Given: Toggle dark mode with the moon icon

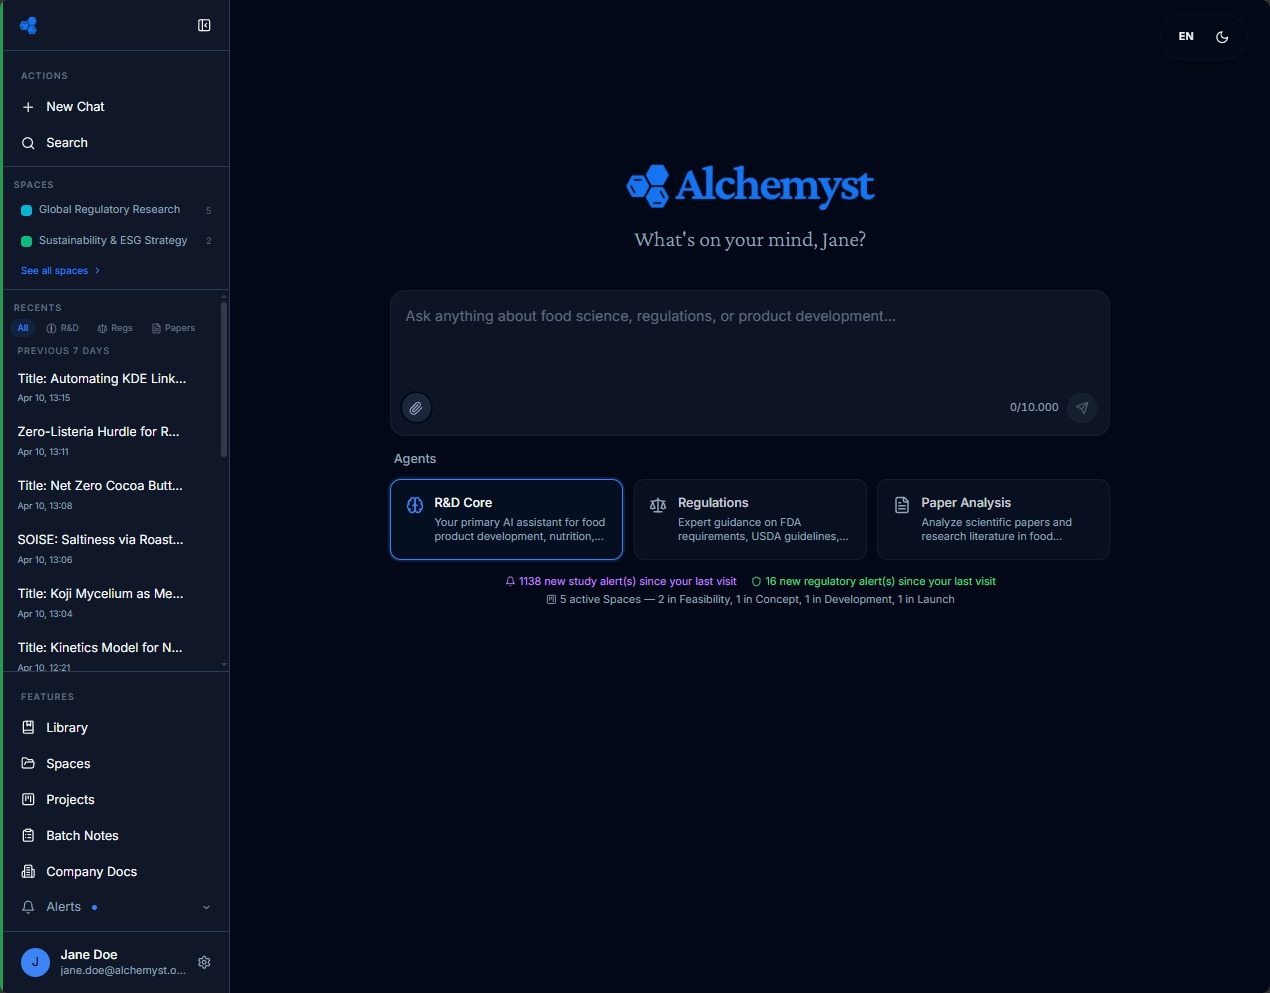Looking at the screenshot, I should 1222,37.
